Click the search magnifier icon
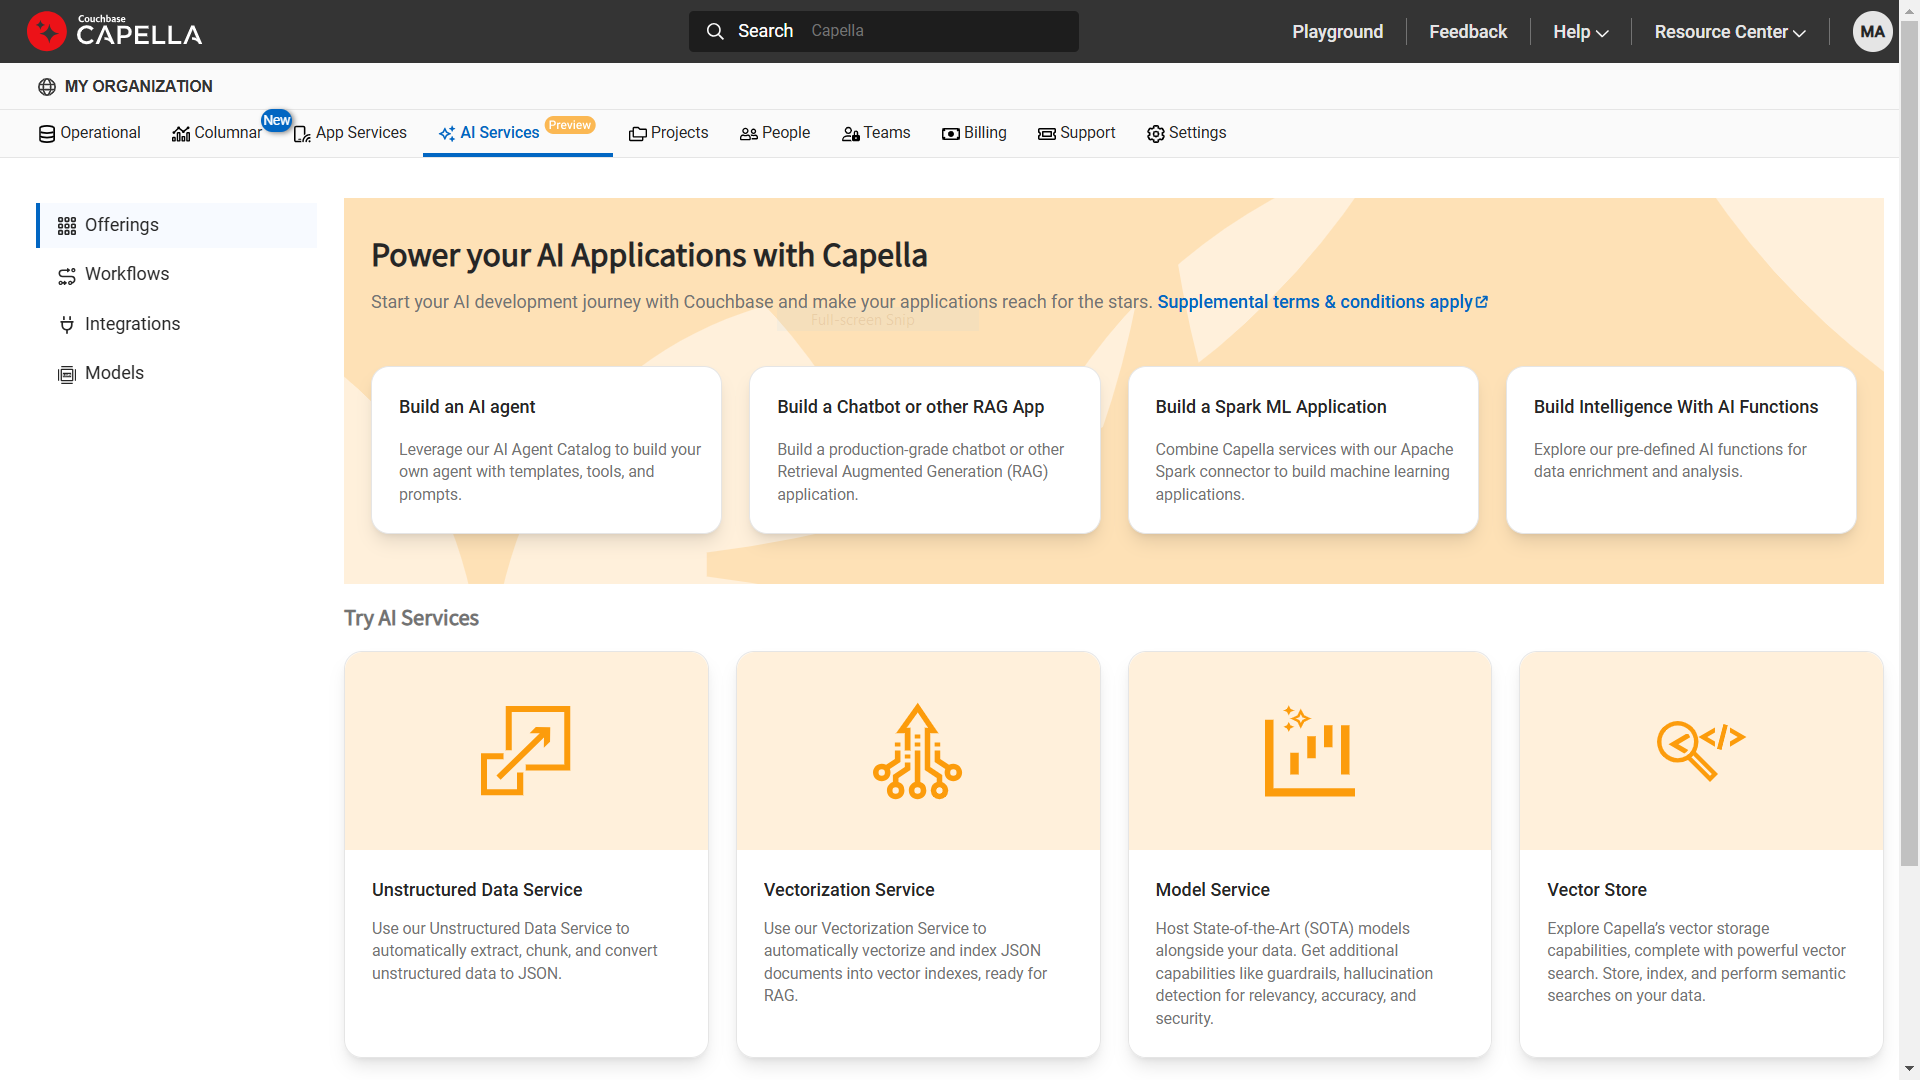Image resolution: width=1920 pixels, height=1080 pixels. tap(715, 31)
